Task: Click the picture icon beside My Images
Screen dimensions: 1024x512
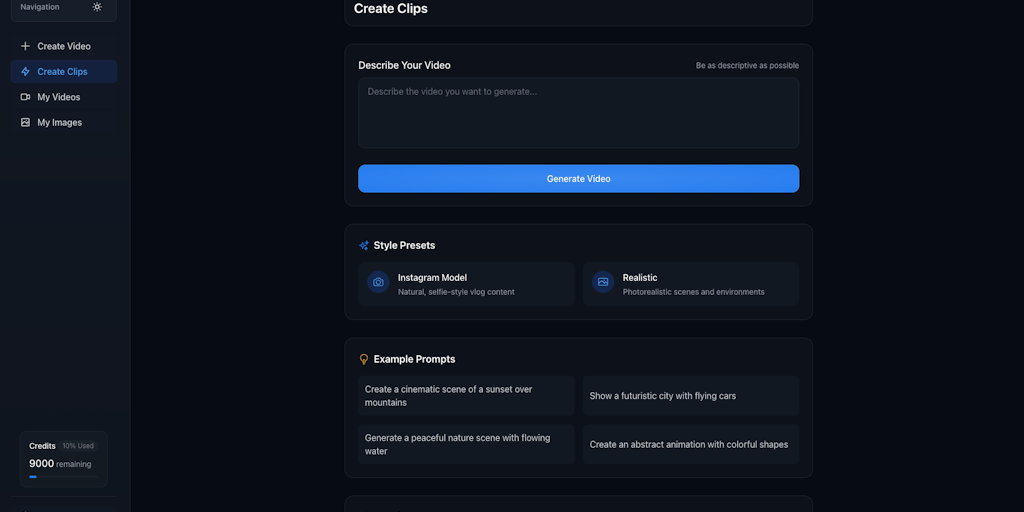Action: click(x=25, y=123)
